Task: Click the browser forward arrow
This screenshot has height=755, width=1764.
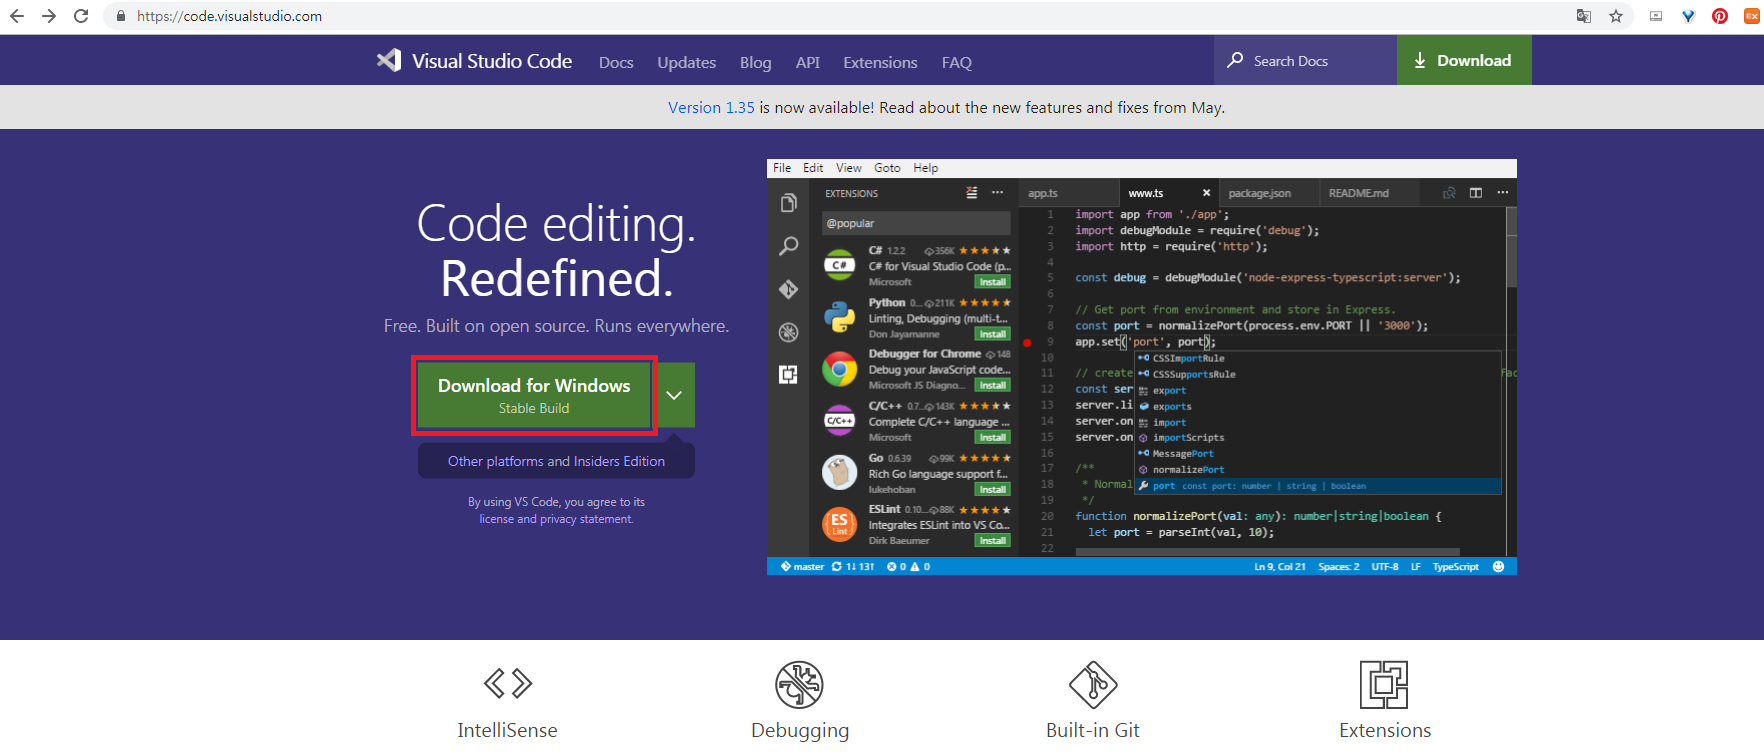Action: (49, 16)
